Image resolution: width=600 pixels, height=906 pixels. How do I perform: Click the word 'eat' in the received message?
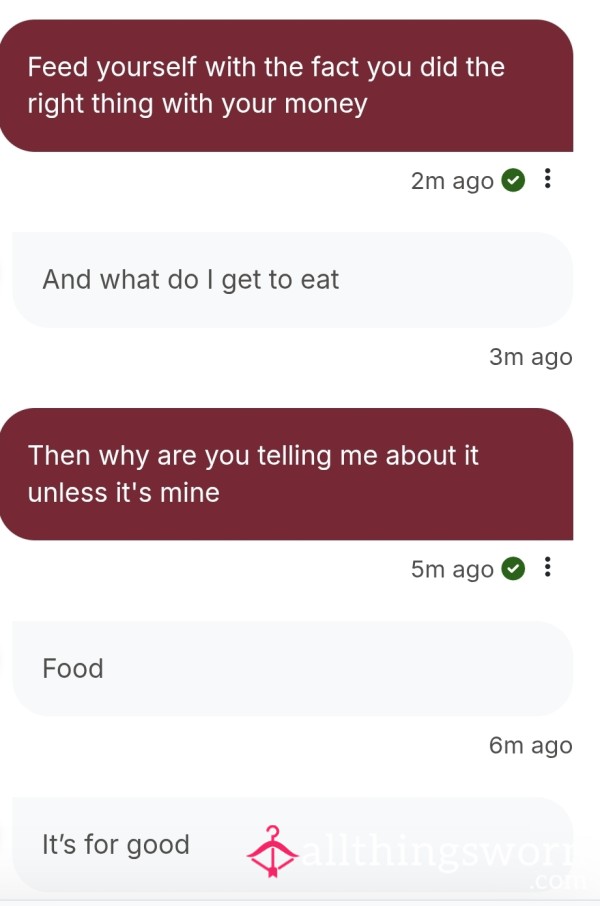tap(320, 280)
